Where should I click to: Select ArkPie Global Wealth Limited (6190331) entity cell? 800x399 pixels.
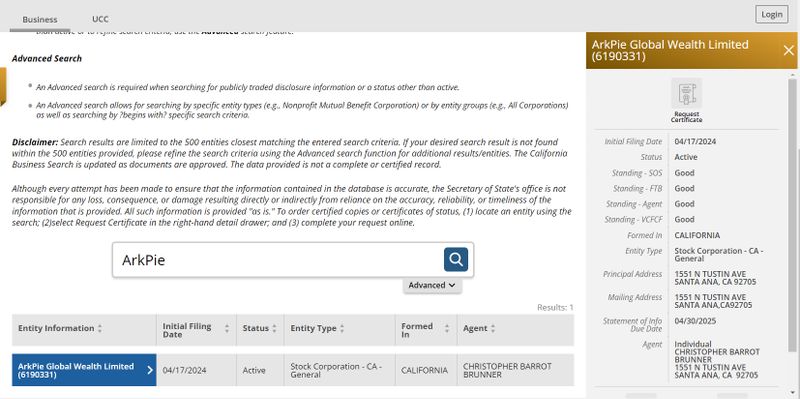(x=84, y=370)
